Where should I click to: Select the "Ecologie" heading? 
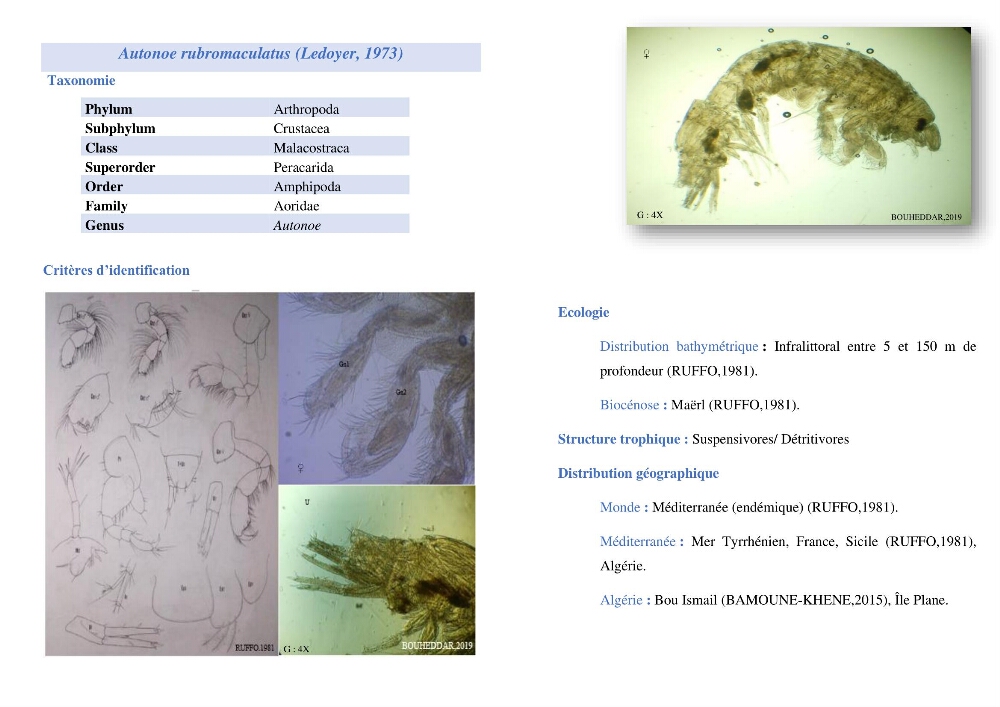584,312
